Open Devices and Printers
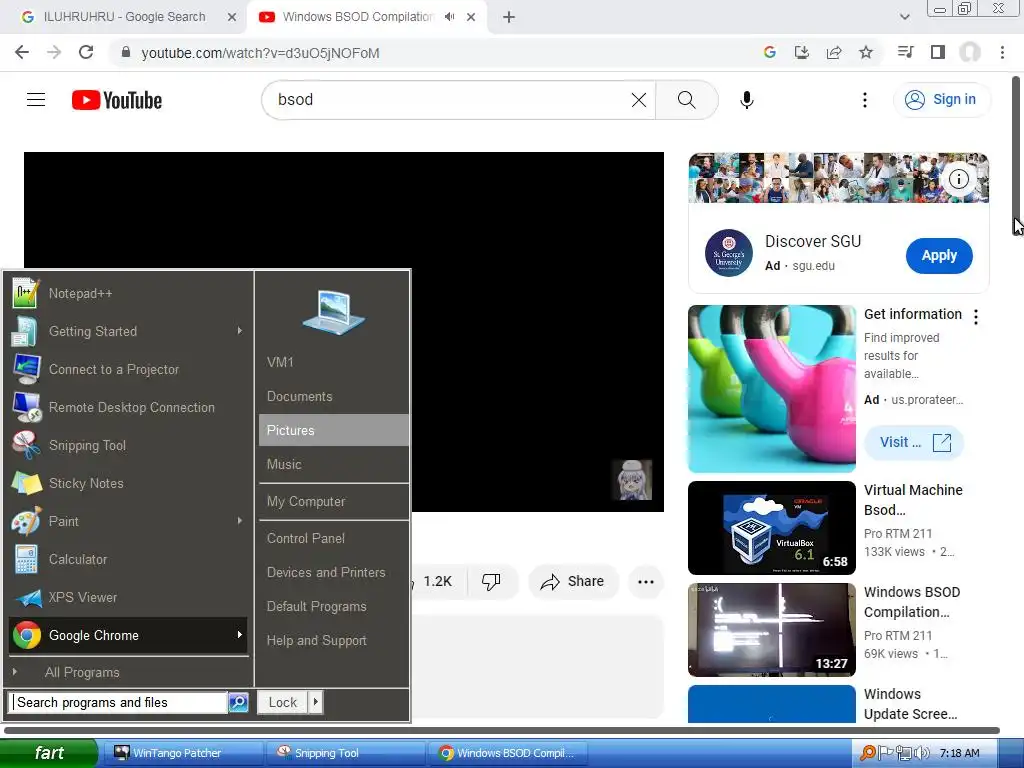This screenshot has height=768, width=1024. (x=334, y=572)
